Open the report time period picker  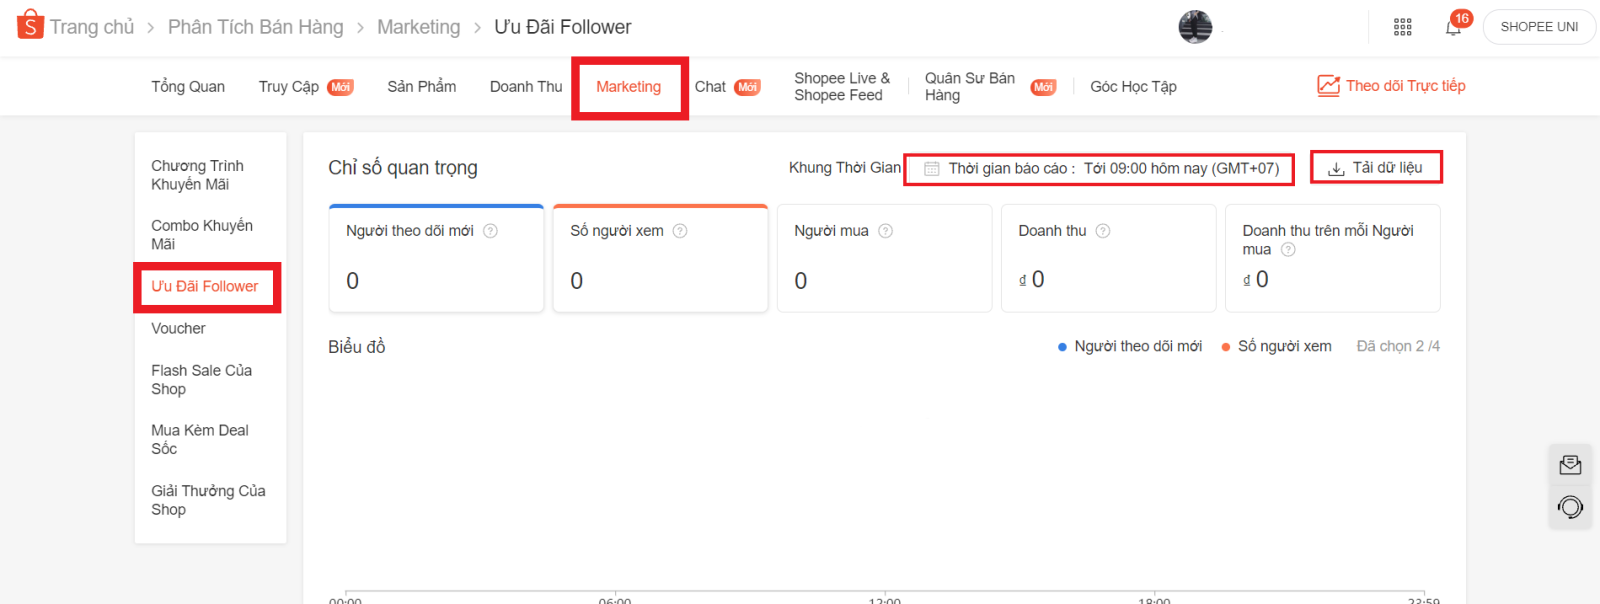(x=1099, y=169)
